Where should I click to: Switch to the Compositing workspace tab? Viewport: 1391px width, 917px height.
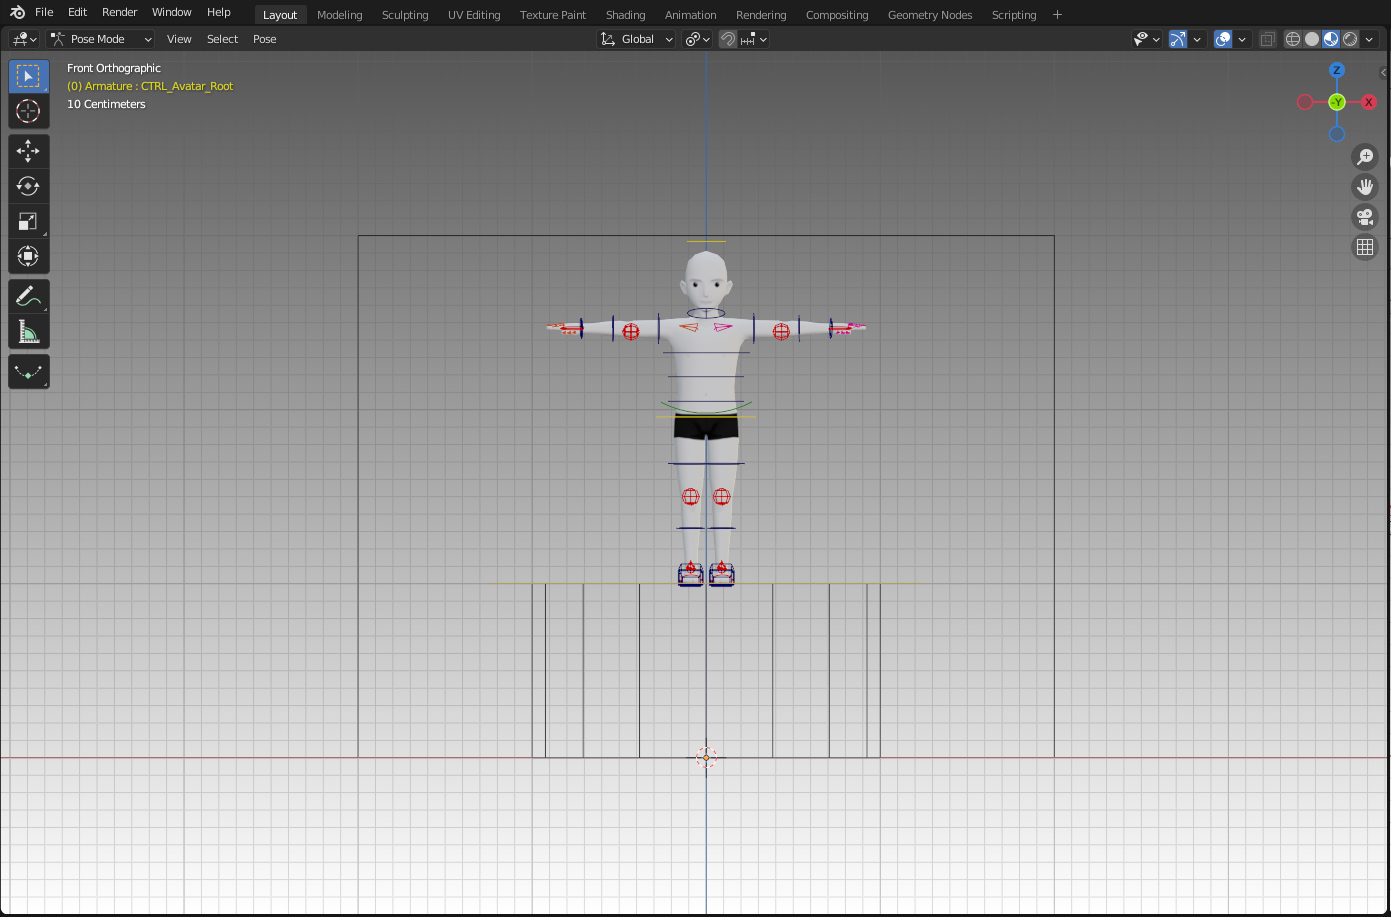837,15
